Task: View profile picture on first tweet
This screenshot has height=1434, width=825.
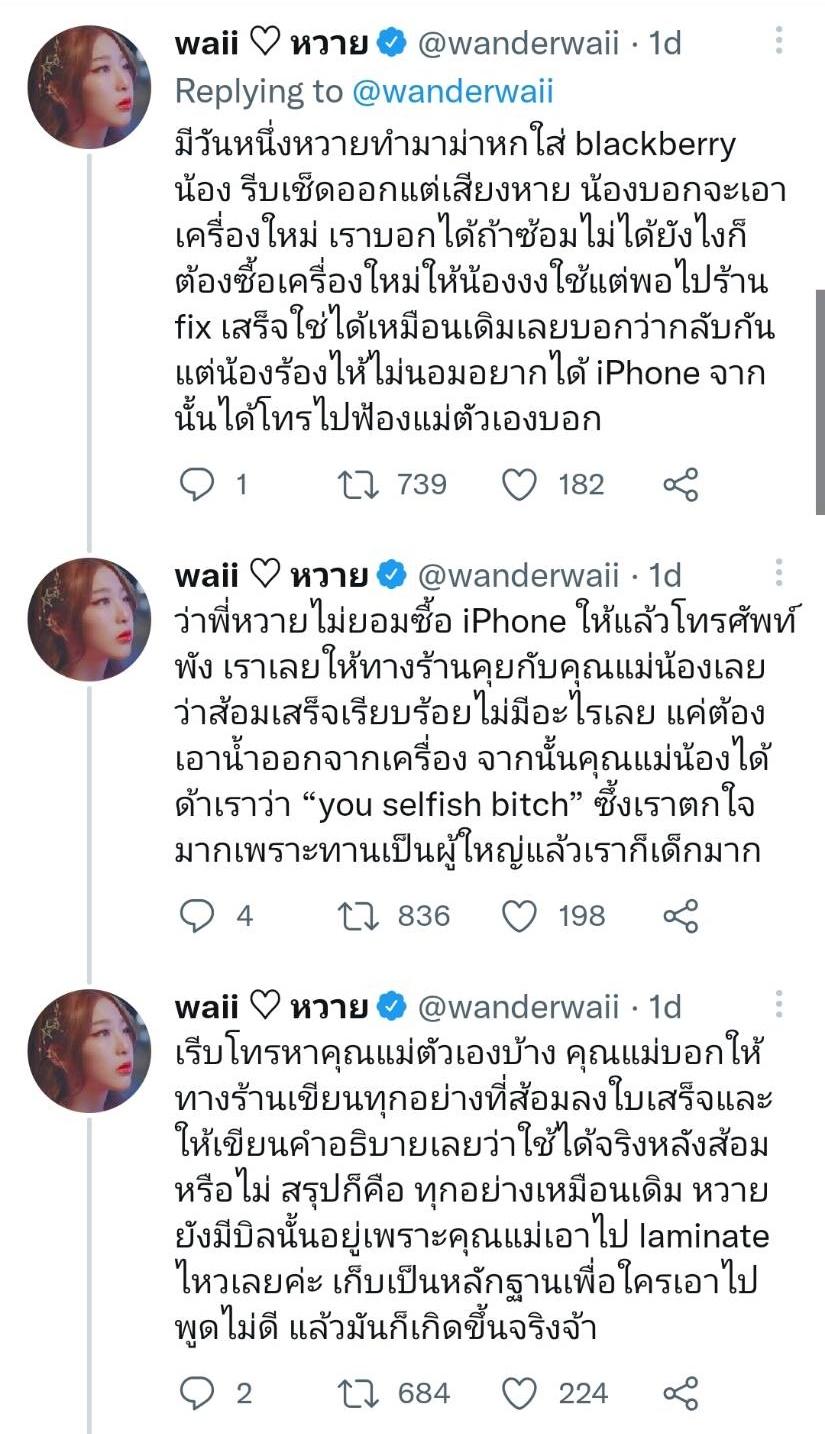Action: pos(90,88)
